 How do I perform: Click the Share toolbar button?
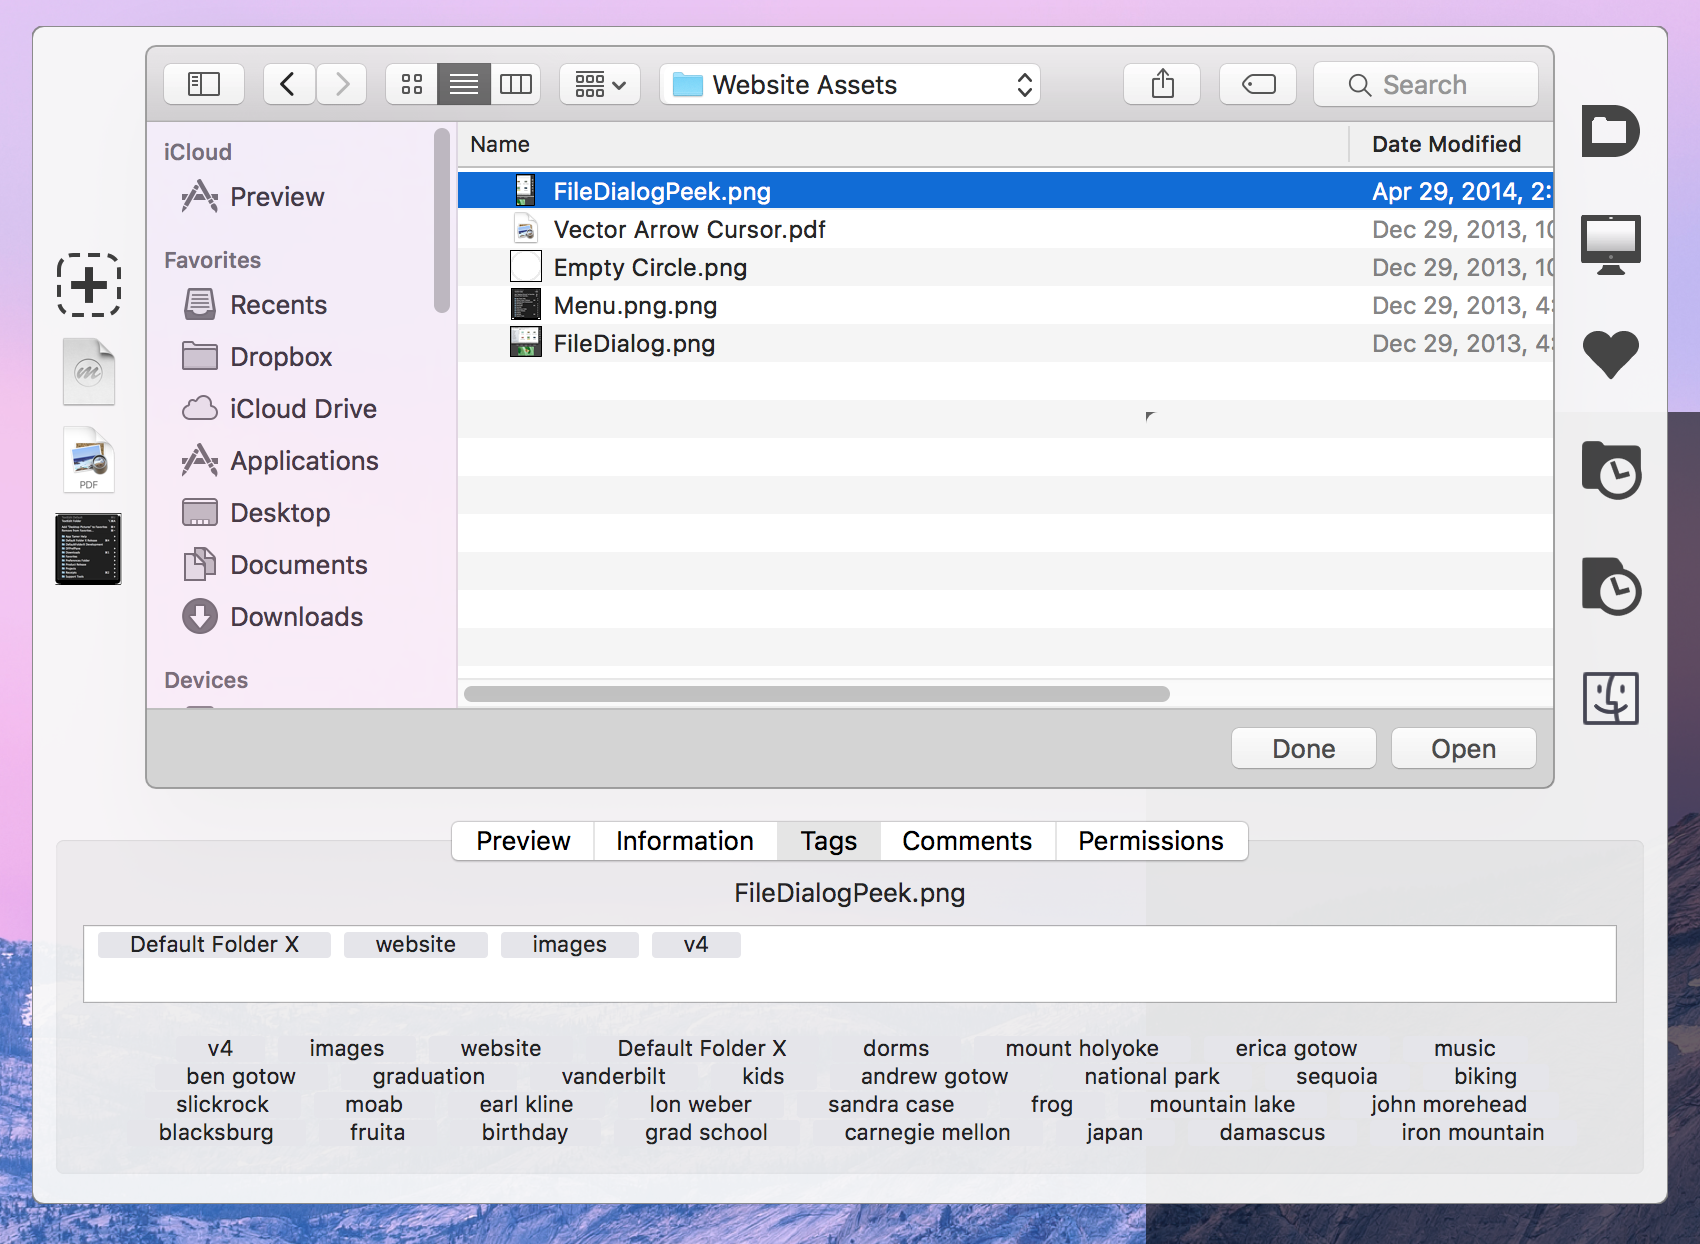(x=1162, y=84)
